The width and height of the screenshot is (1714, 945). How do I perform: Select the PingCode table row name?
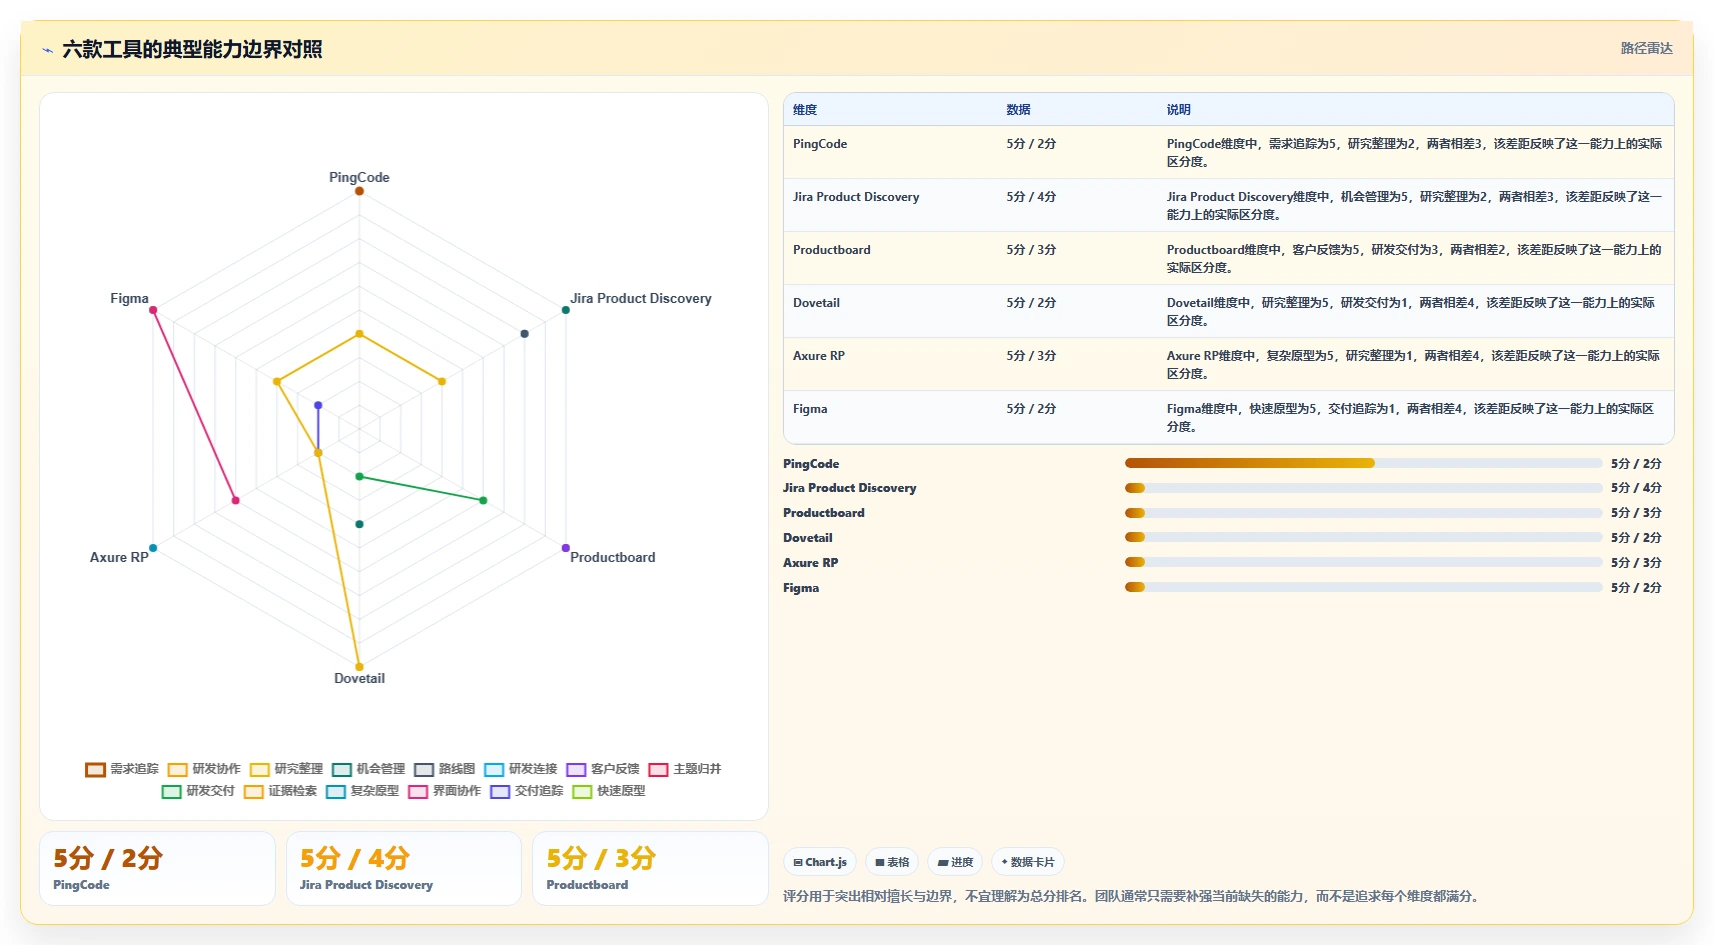click(x=820, y=144)
